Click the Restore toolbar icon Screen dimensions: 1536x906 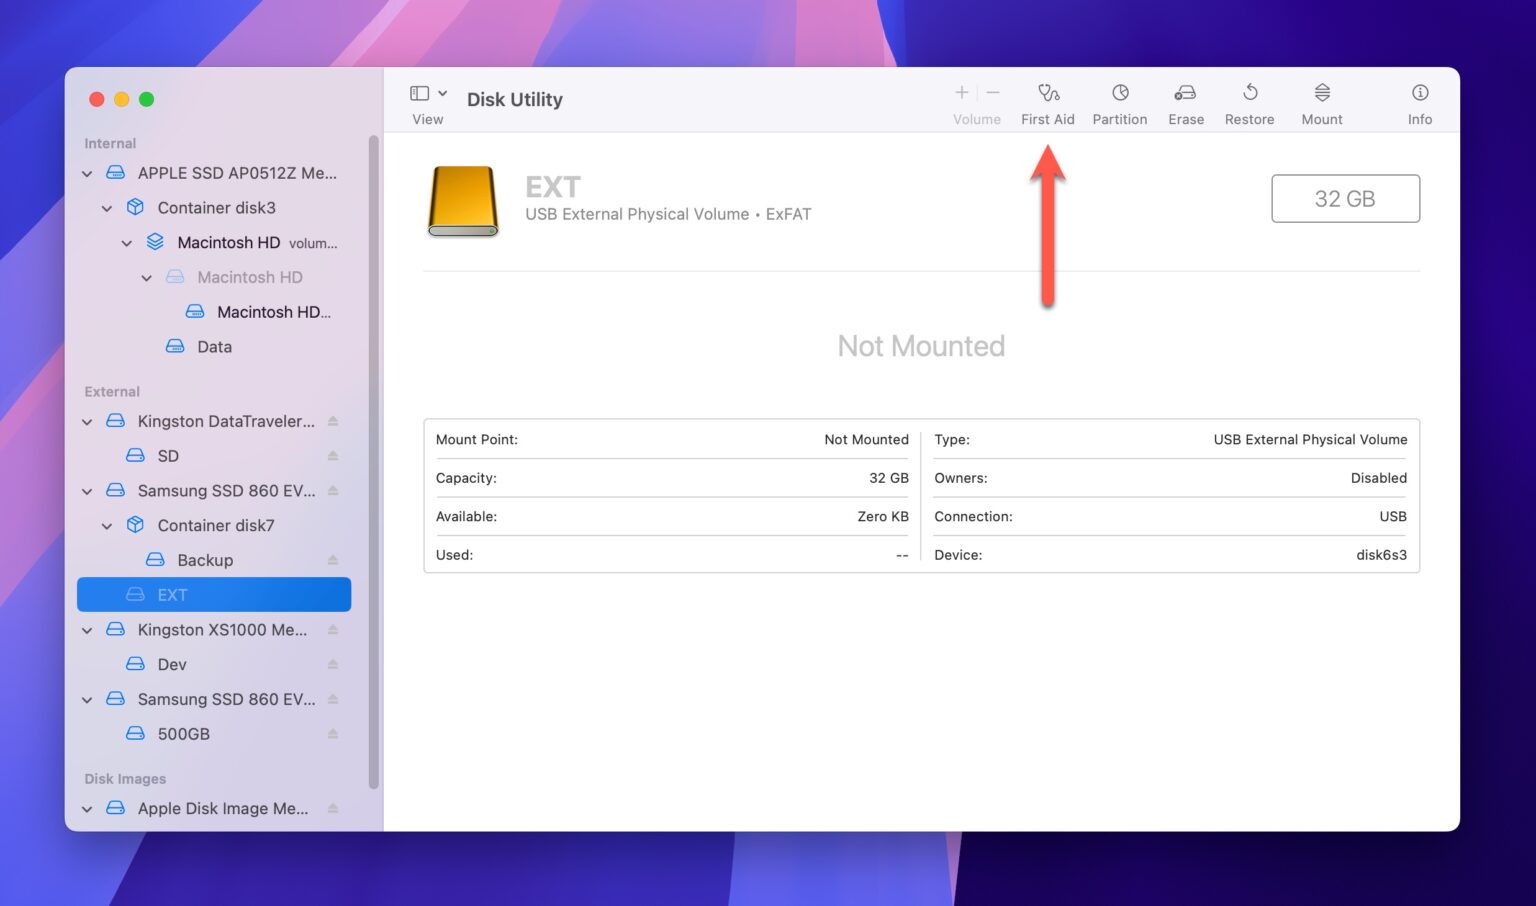click(1249, 100)
